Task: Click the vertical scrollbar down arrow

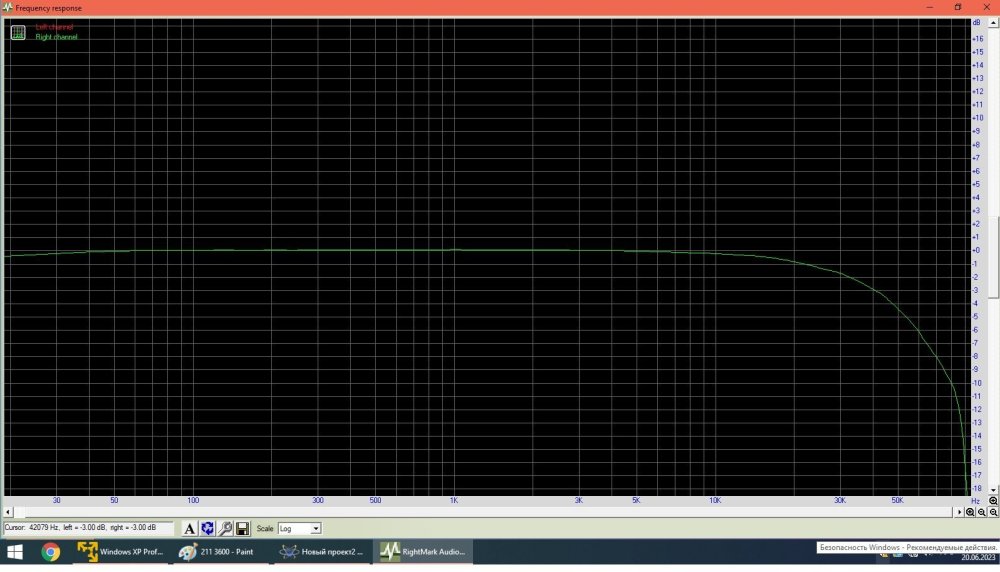Action: click(x=993, y=489)
